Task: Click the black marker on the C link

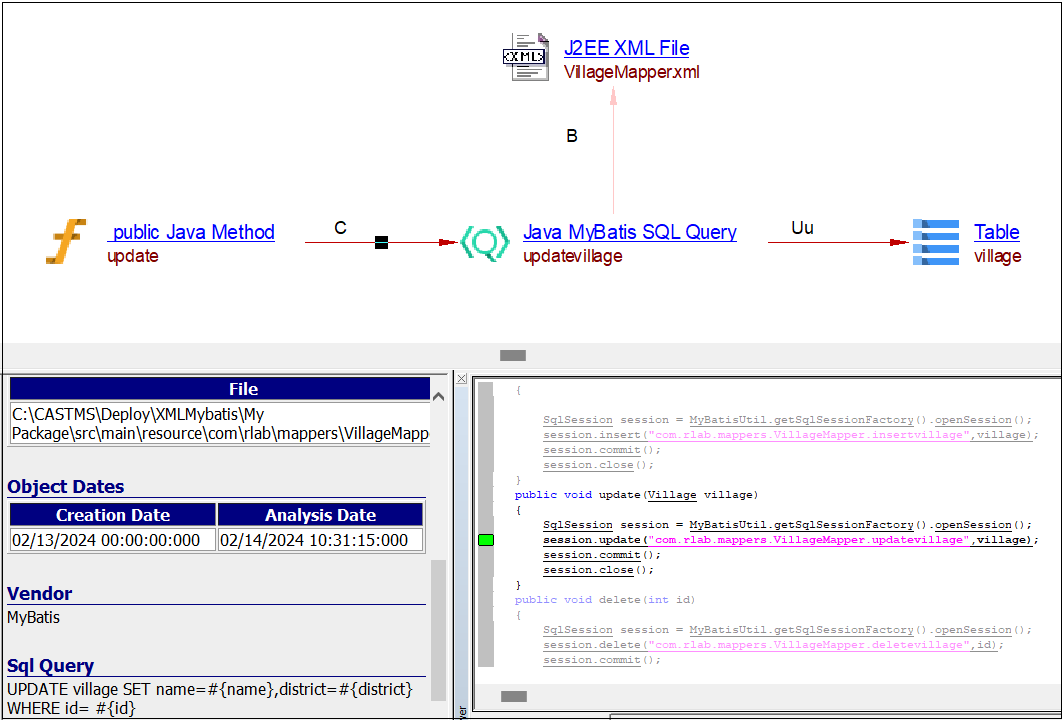Action: point(381,242)
